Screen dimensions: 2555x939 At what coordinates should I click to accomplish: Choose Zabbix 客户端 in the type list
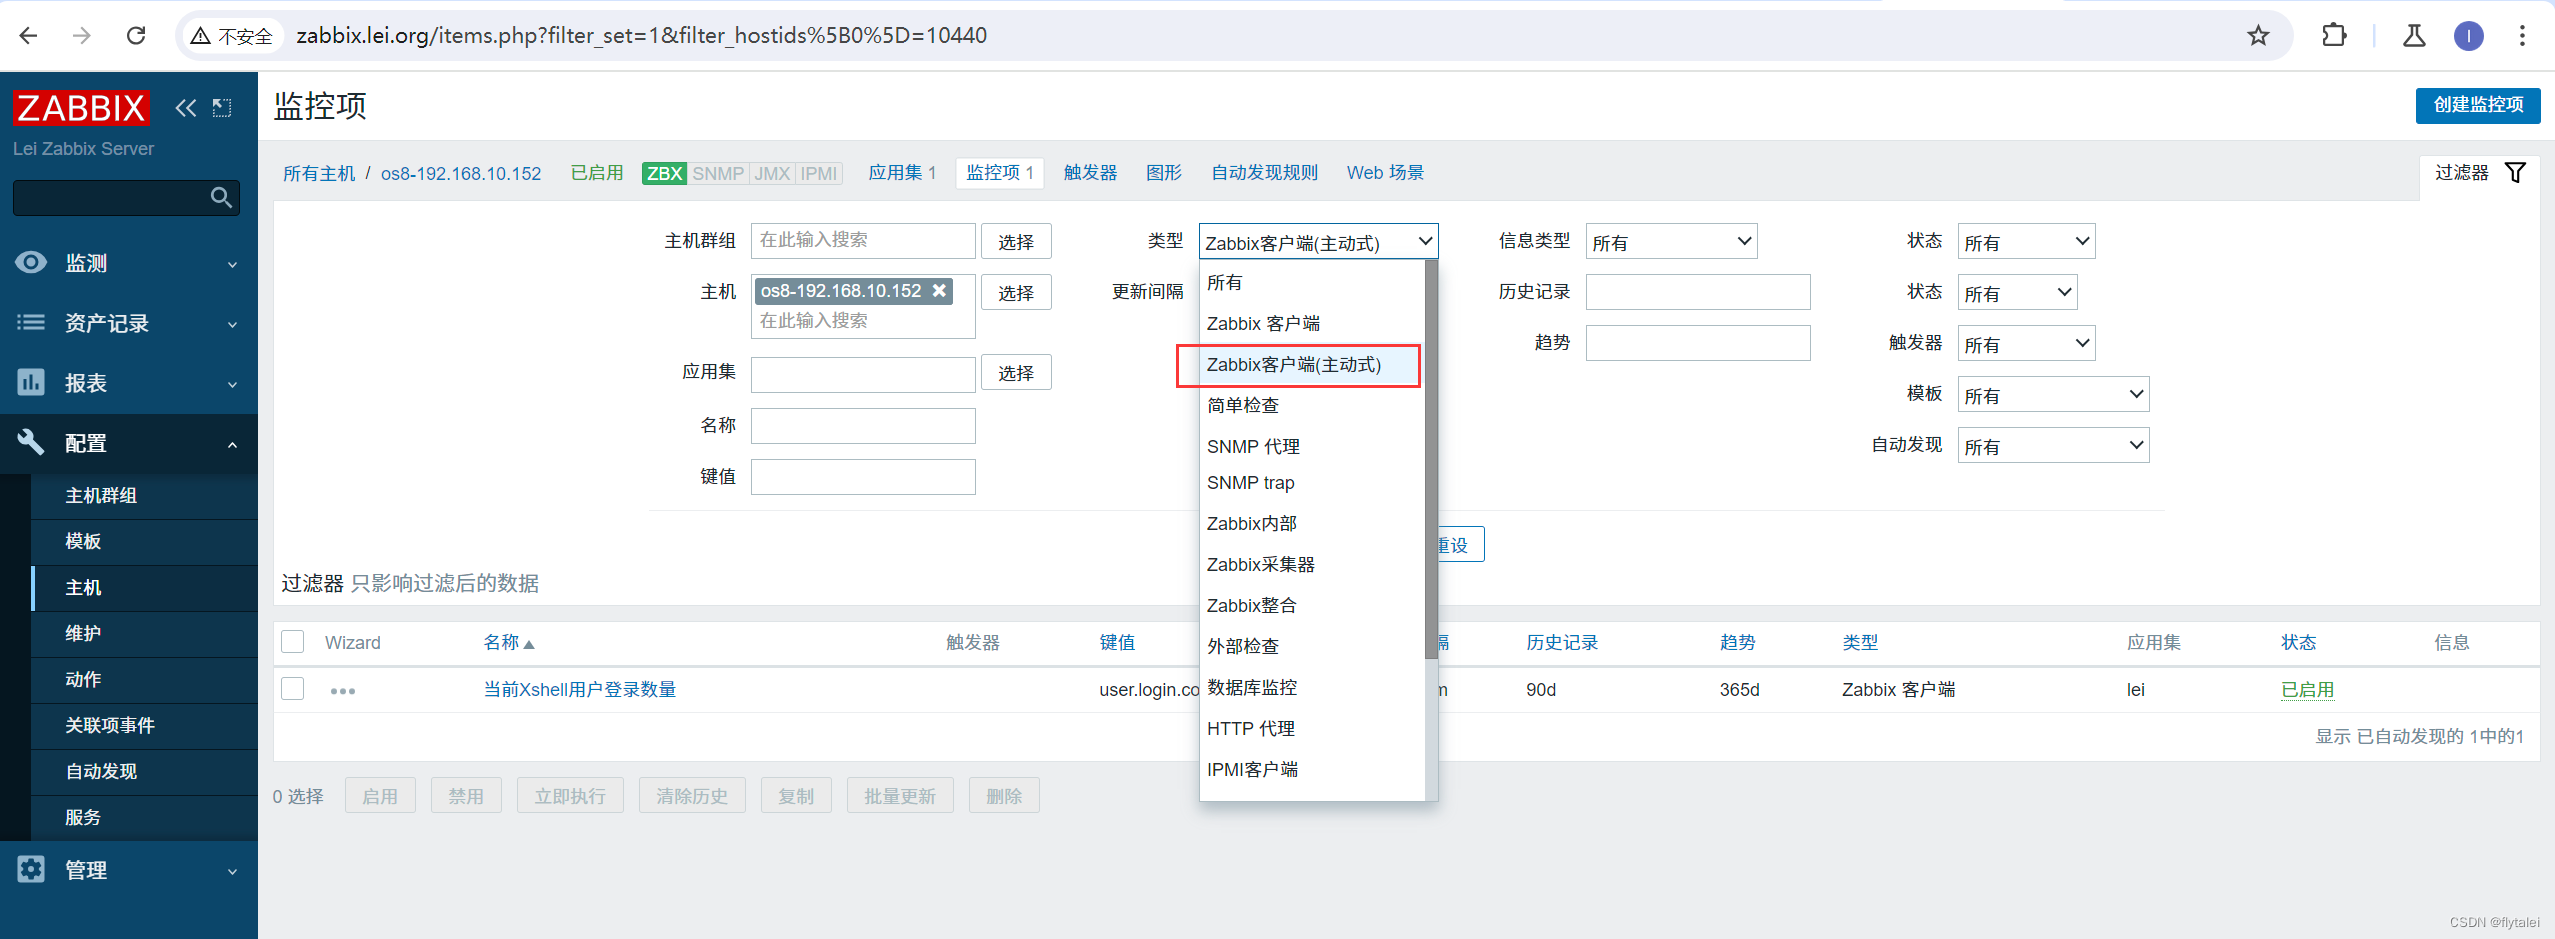coord(1312,324)
